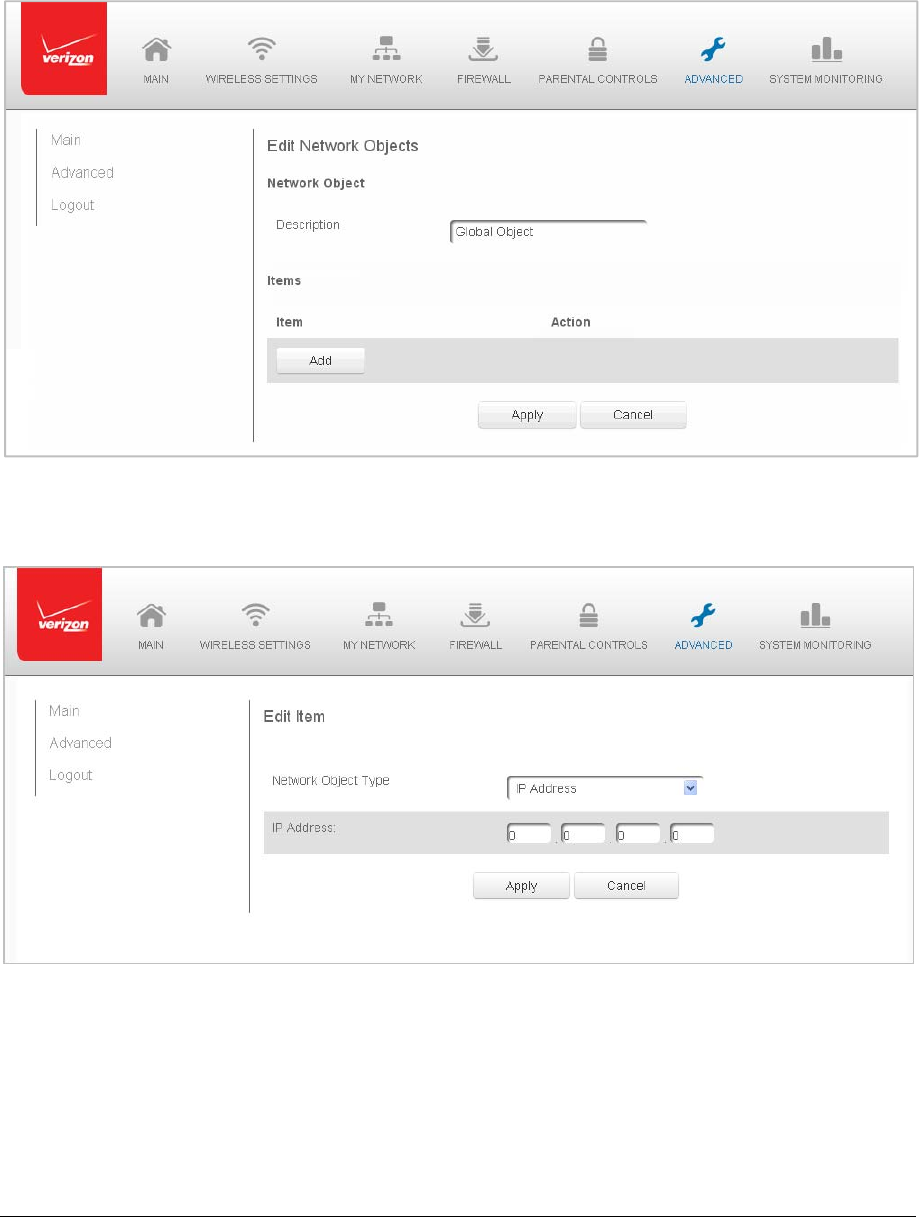Open Wireless Settings wifi icon in Edit Network Objects screen

[x=261, y=49]
